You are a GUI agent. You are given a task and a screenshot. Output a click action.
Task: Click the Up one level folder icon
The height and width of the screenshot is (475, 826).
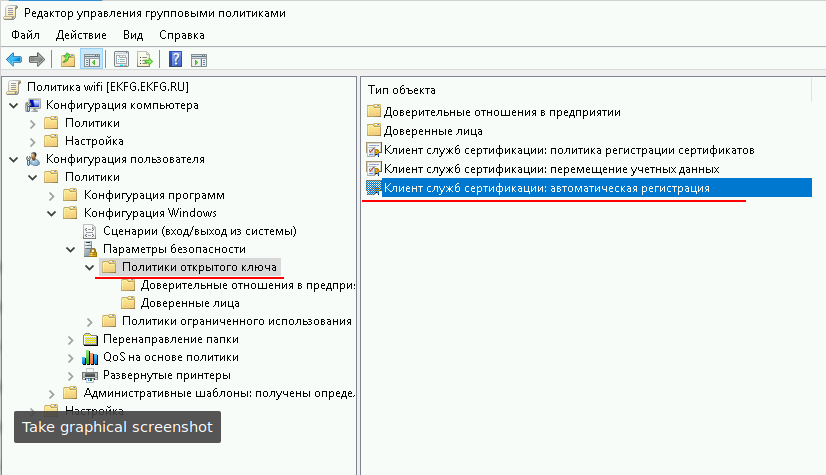click(x=68, y=60)
